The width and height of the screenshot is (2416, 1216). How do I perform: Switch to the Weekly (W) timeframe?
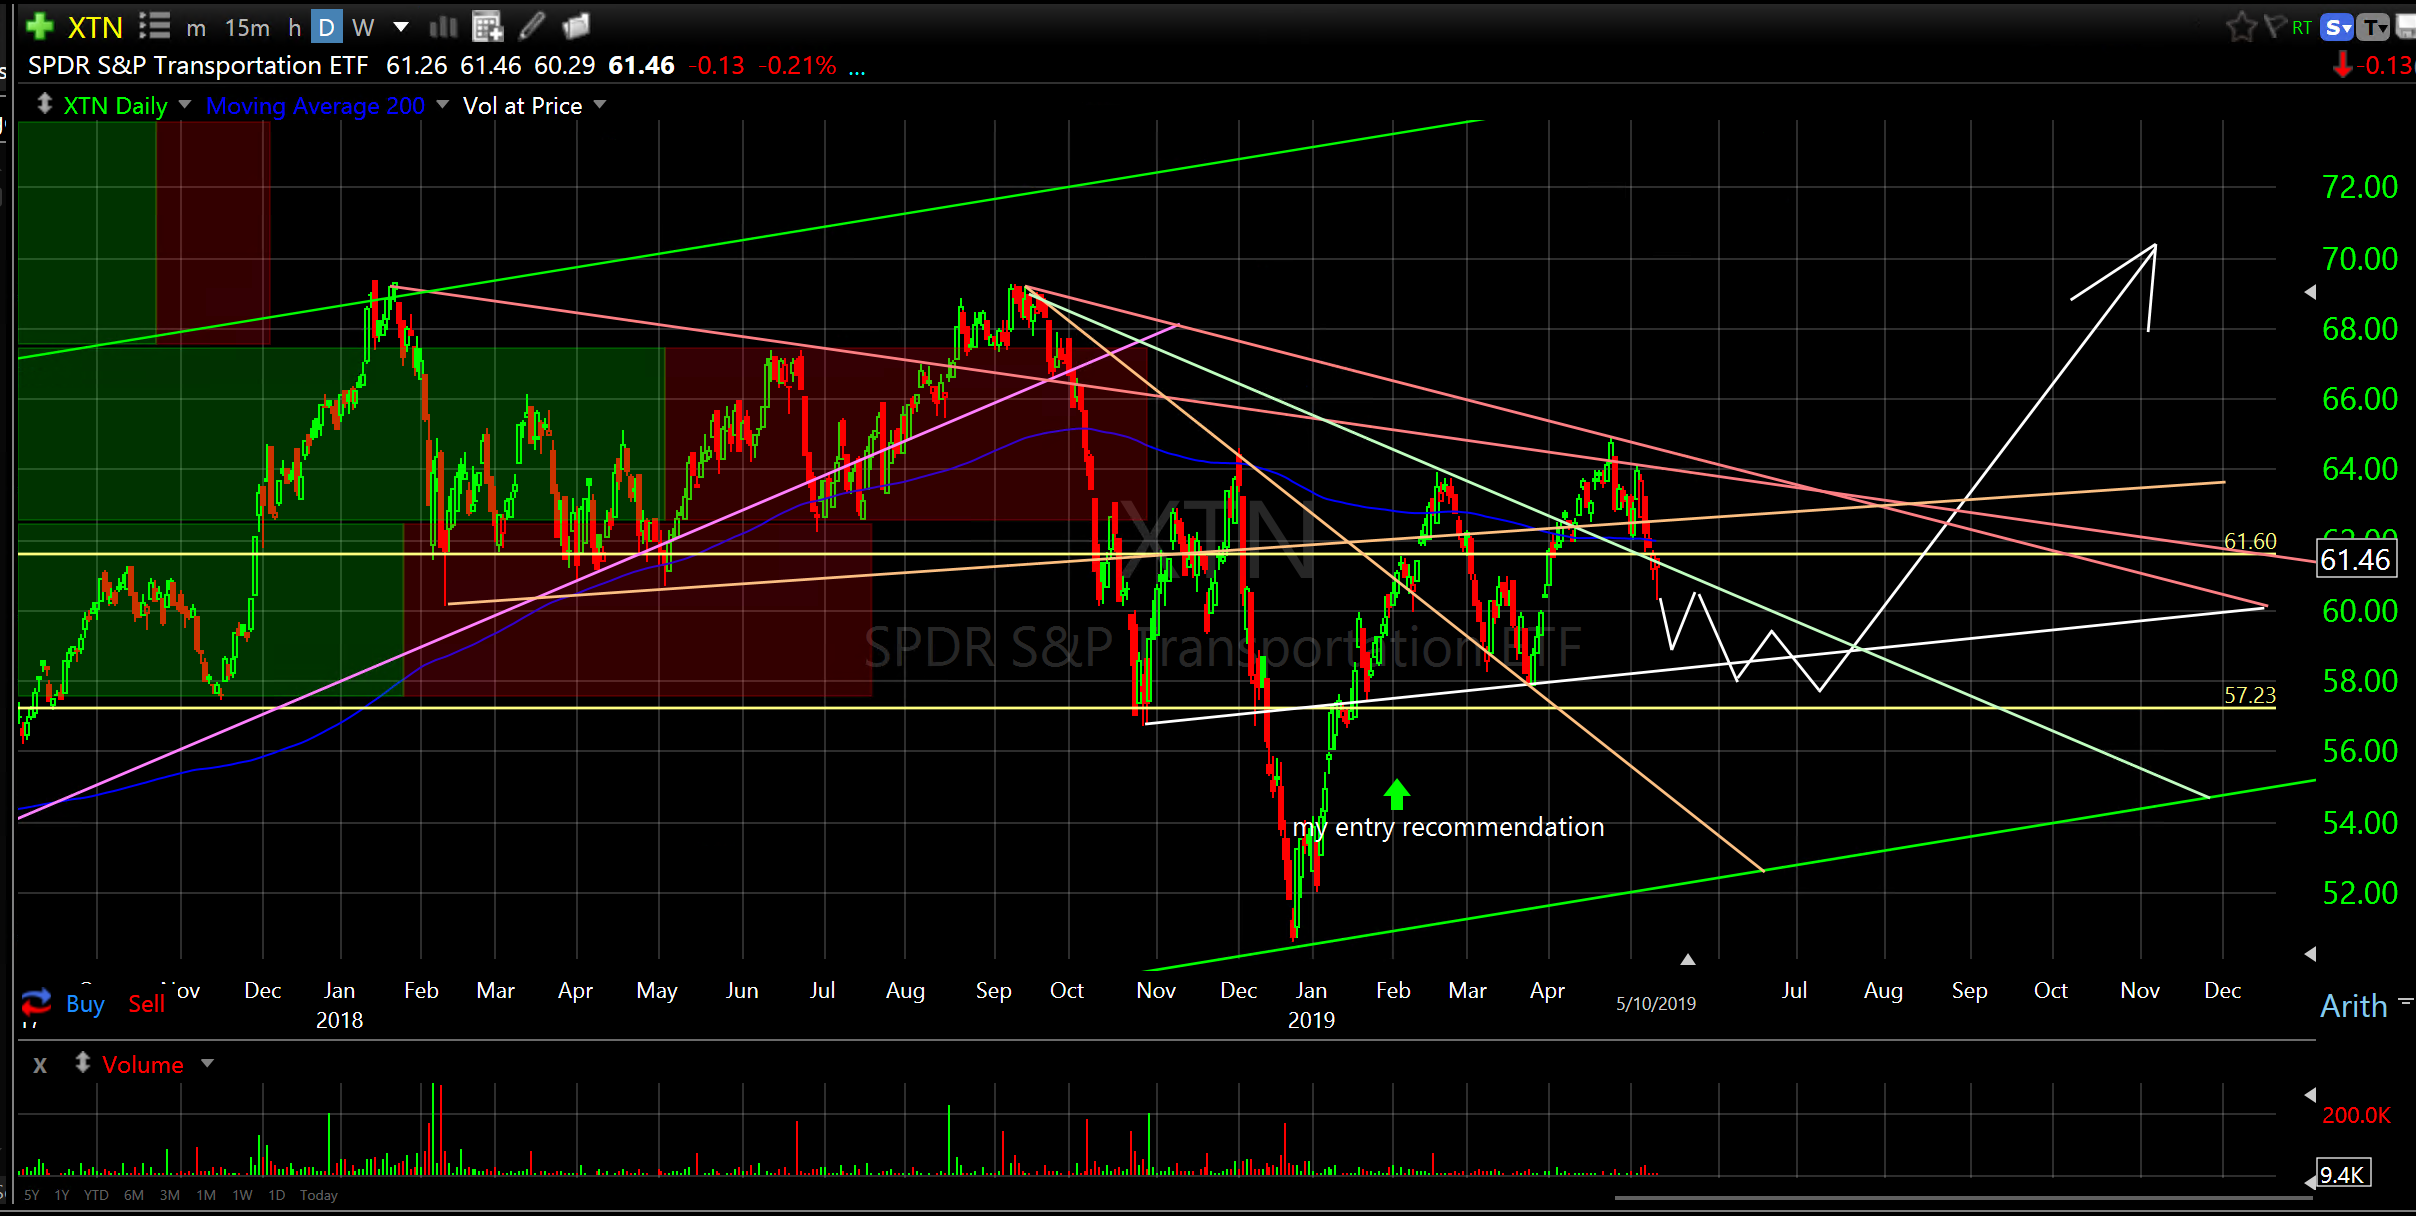[363, 27]
